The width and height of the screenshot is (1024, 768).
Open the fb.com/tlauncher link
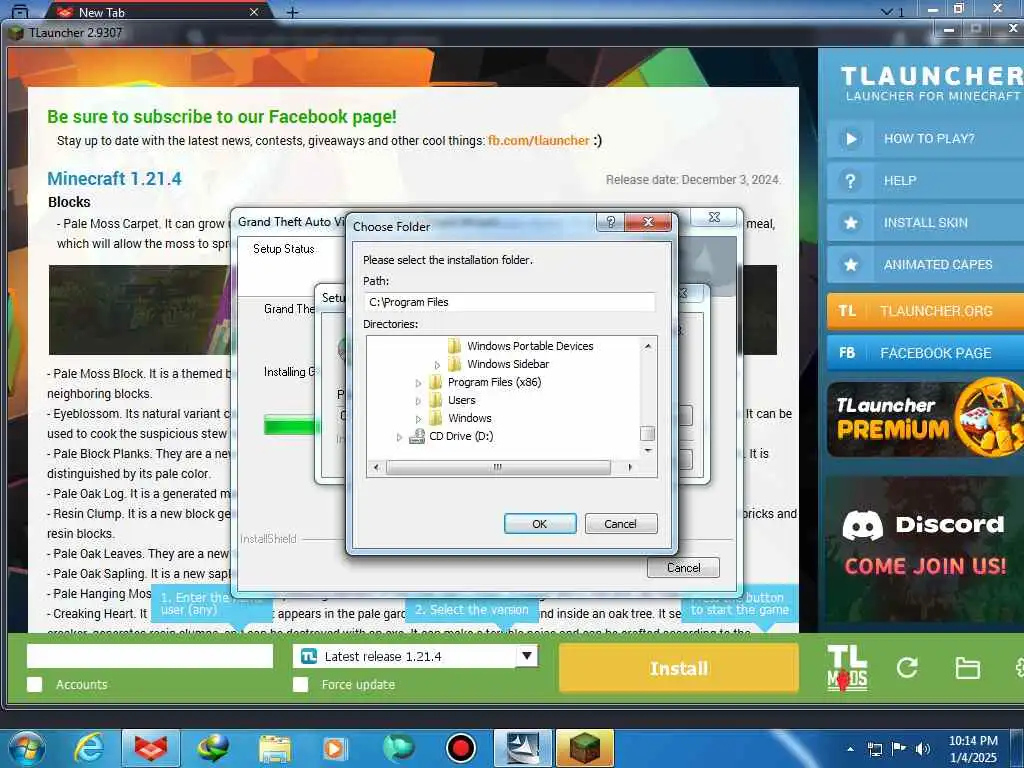538,140
